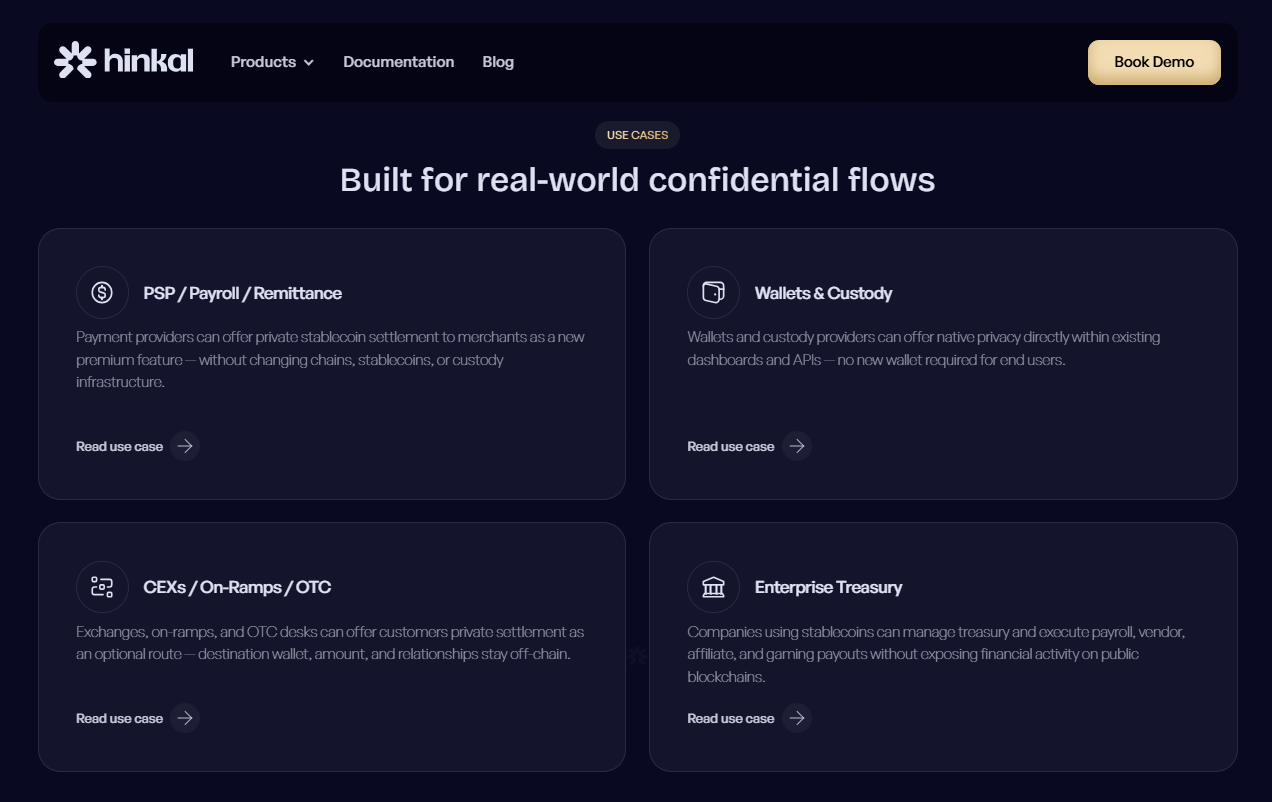Click the Hinkal logo in the navbar
This screenshot has height=802, width=1272.
(x=124, y=61)
